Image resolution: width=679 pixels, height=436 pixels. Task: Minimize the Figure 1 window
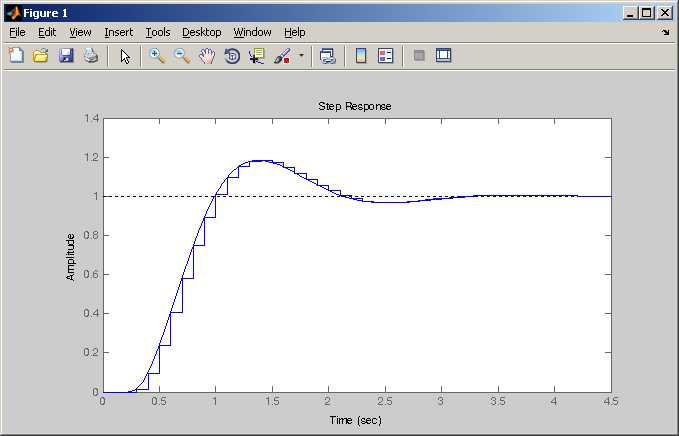630,13
